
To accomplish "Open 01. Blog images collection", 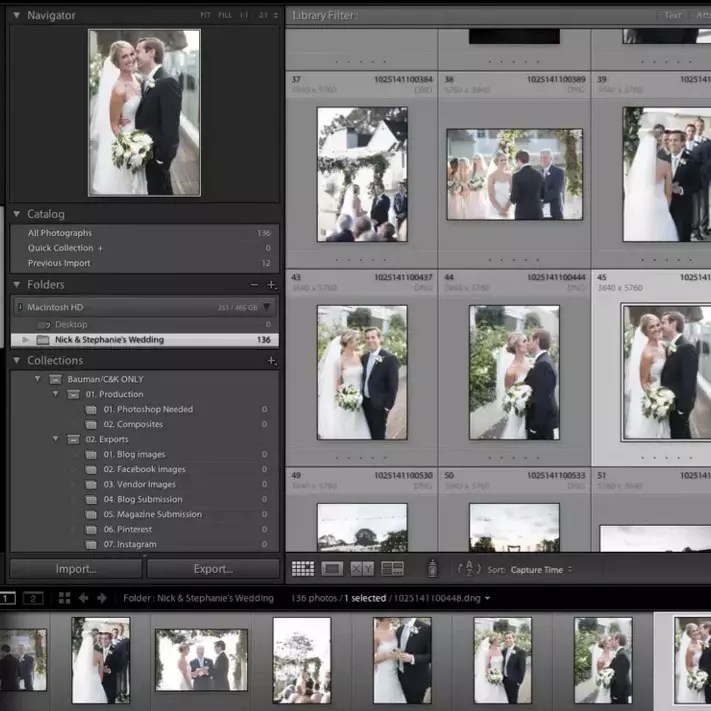I will [x=134, y=454].
